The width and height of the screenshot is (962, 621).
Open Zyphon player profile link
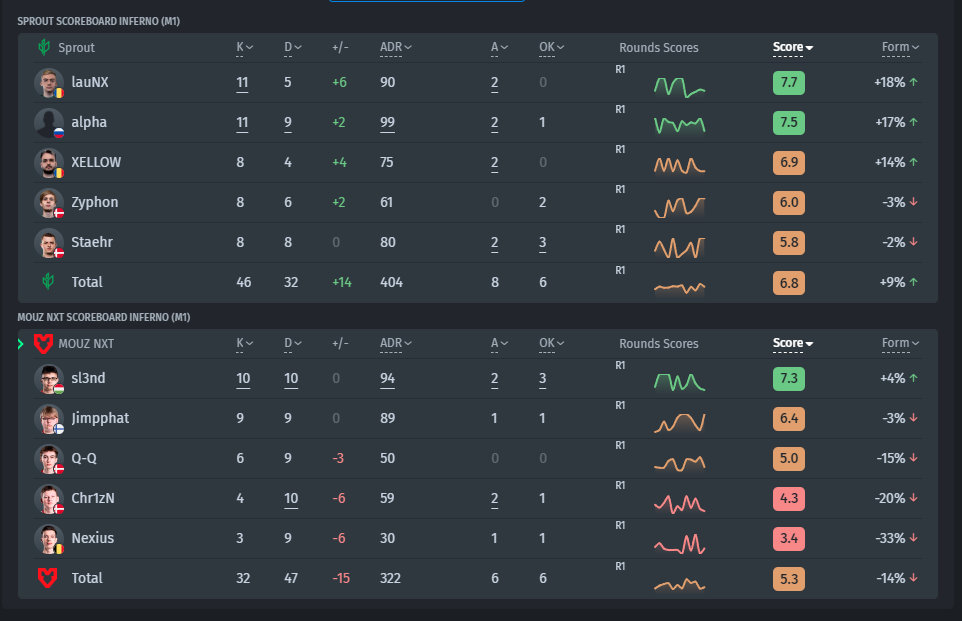tap(94, 202)
